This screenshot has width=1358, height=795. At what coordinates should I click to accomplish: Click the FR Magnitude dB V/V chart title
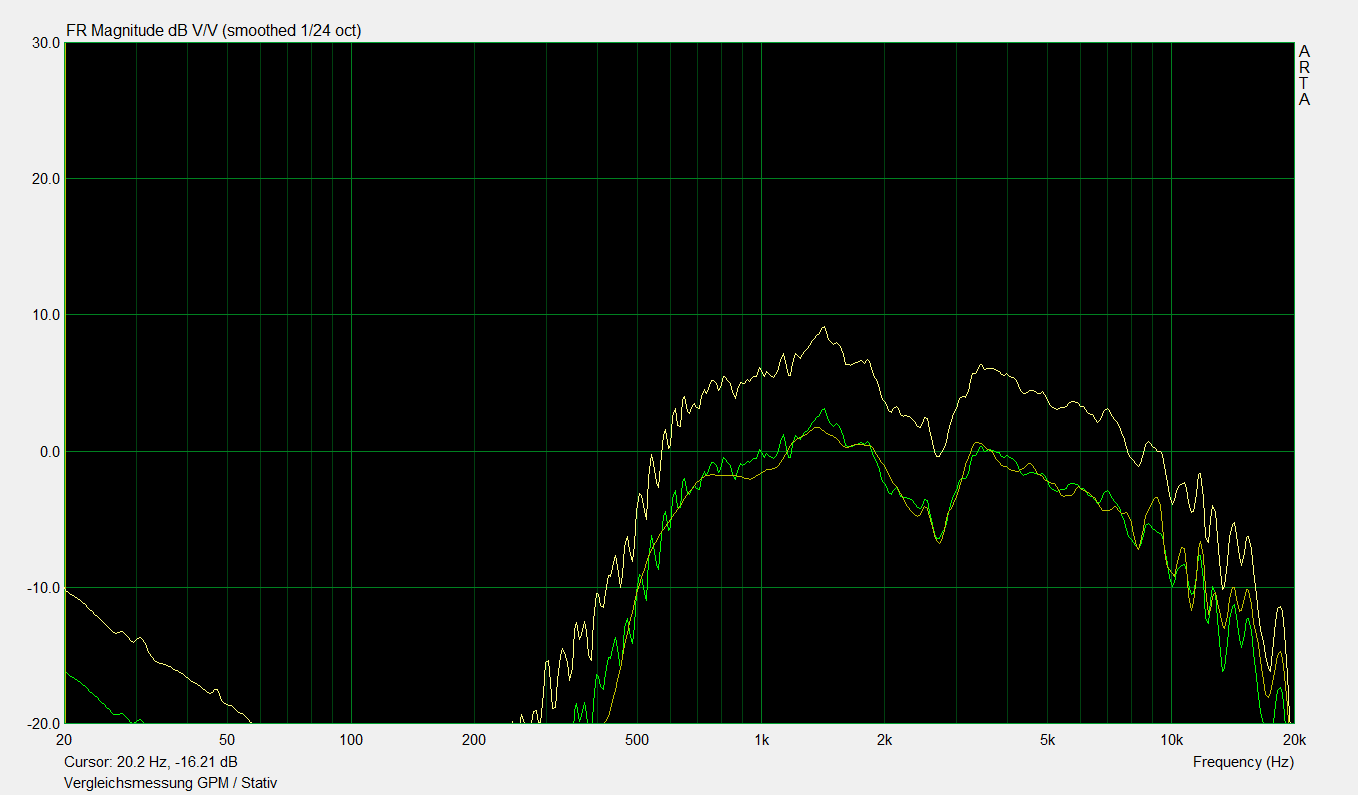pos(213,31)
